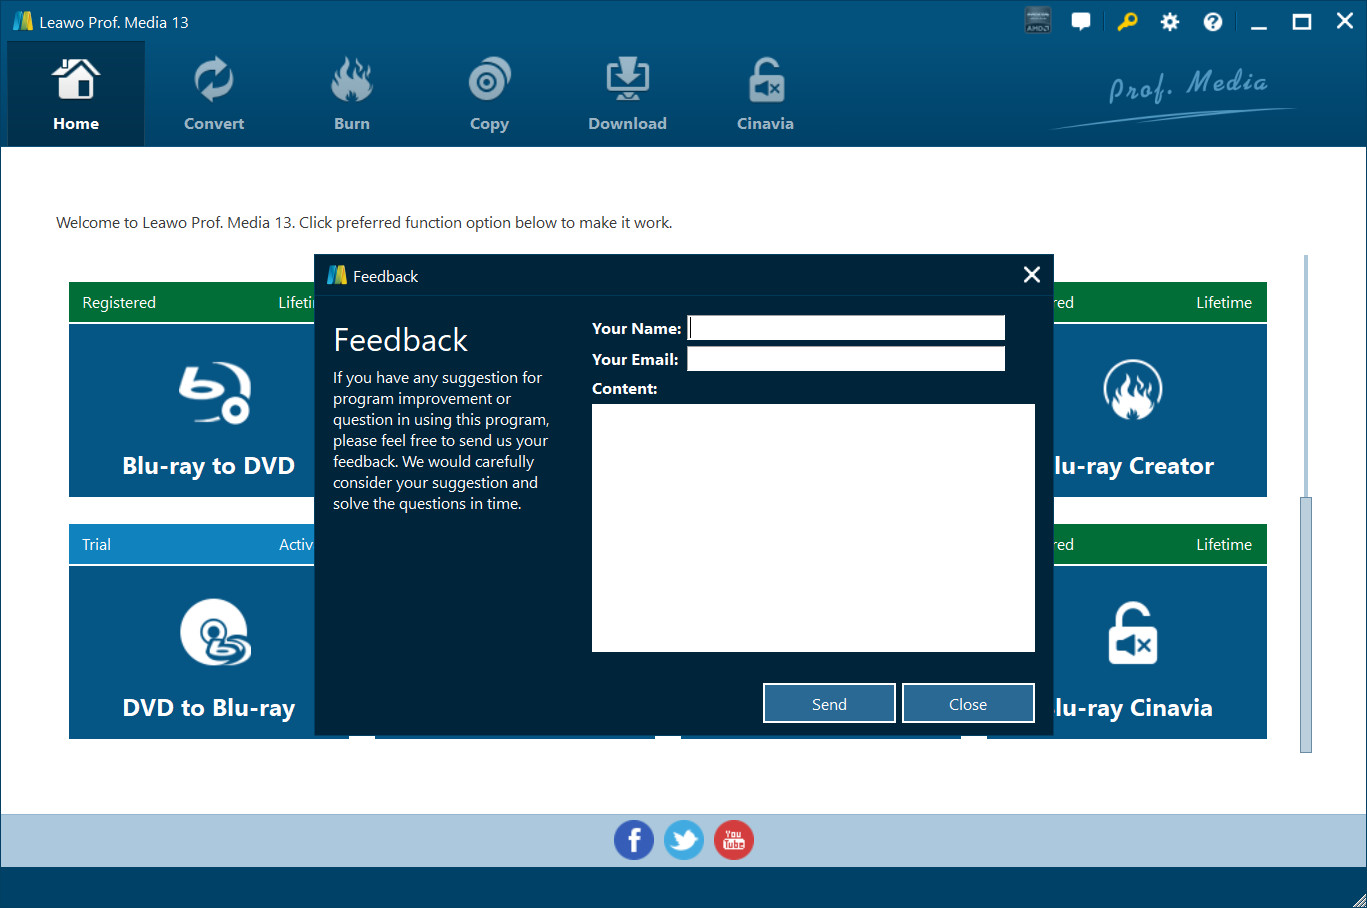The height and width of the screenshot is (908, 1367).
Task: Open the Burn module
Action: click(352, 95)
